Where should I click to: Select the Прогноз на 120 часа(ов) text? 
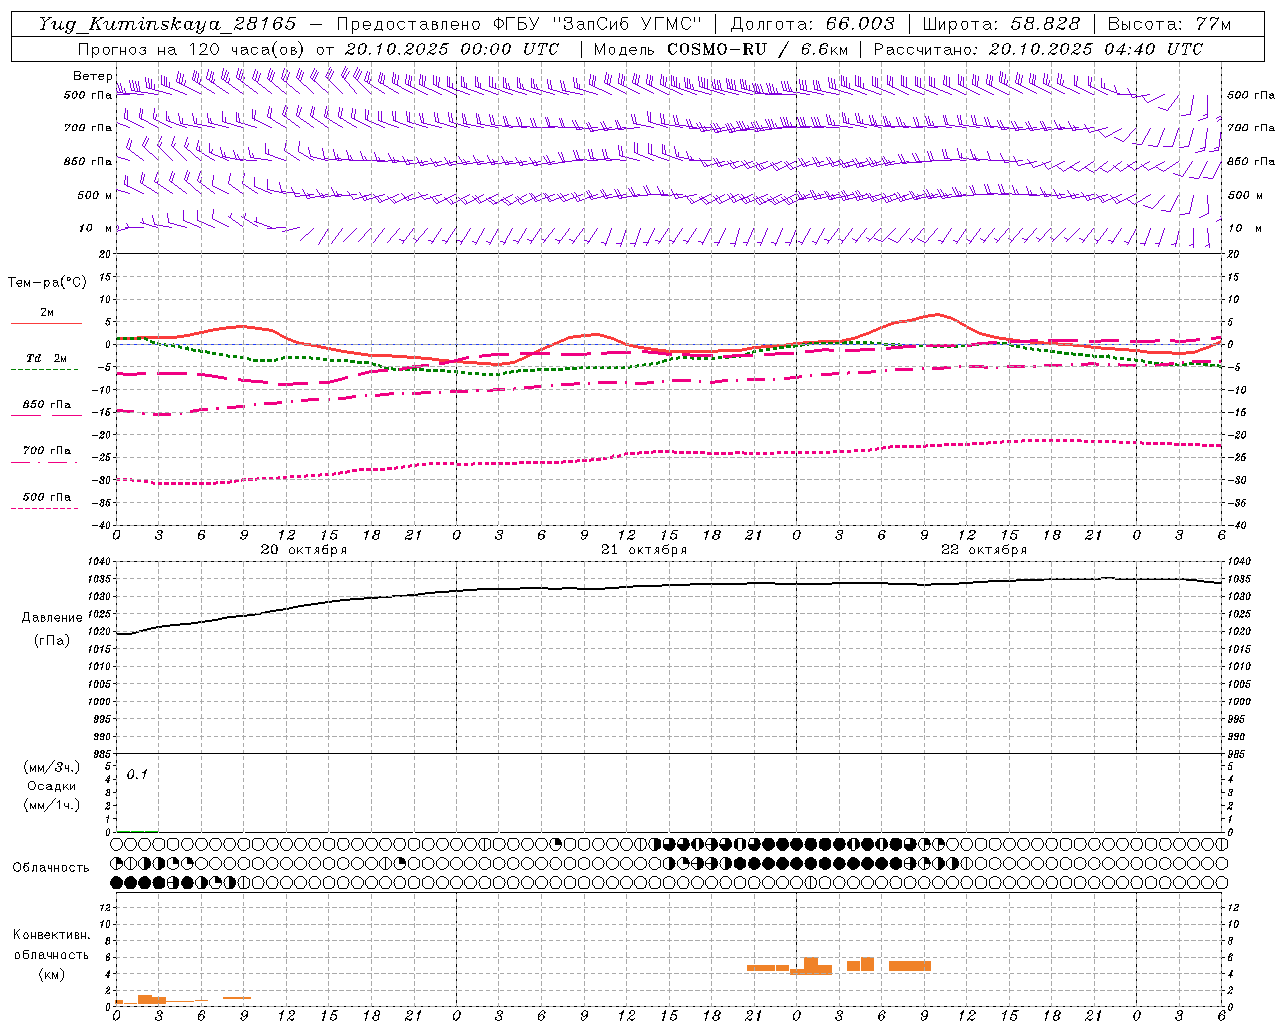[191, 49]
